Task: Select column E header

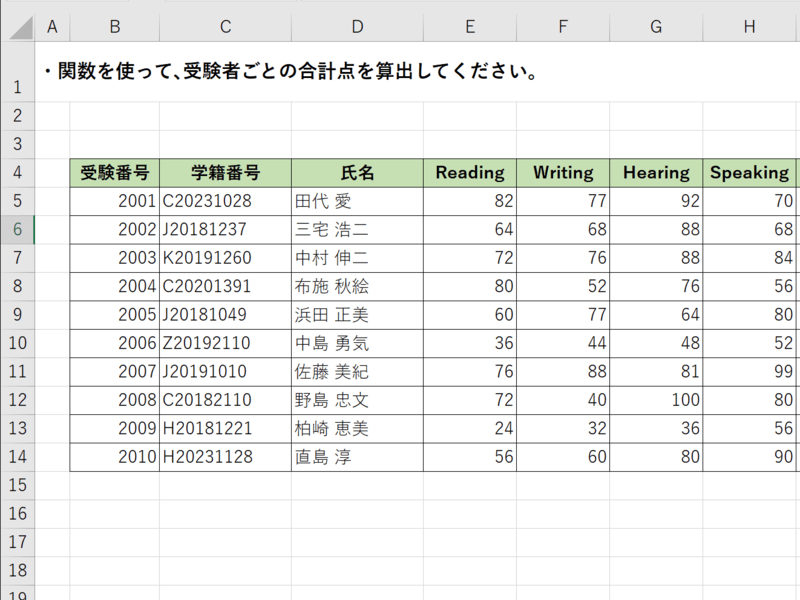Action: coord(470,27)
